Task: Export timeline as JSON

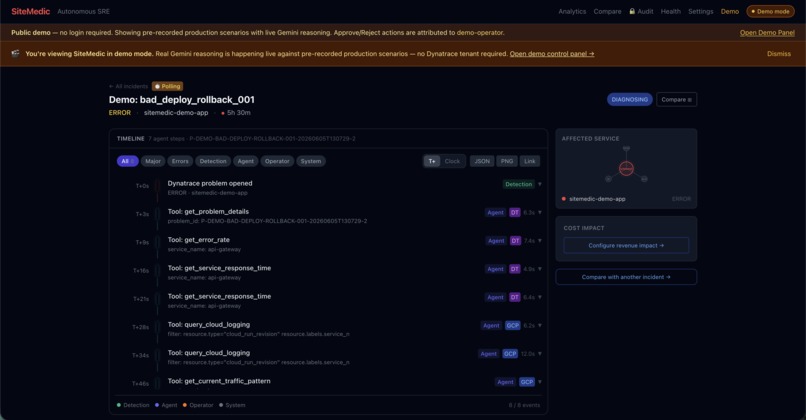Action: point(482,161)
